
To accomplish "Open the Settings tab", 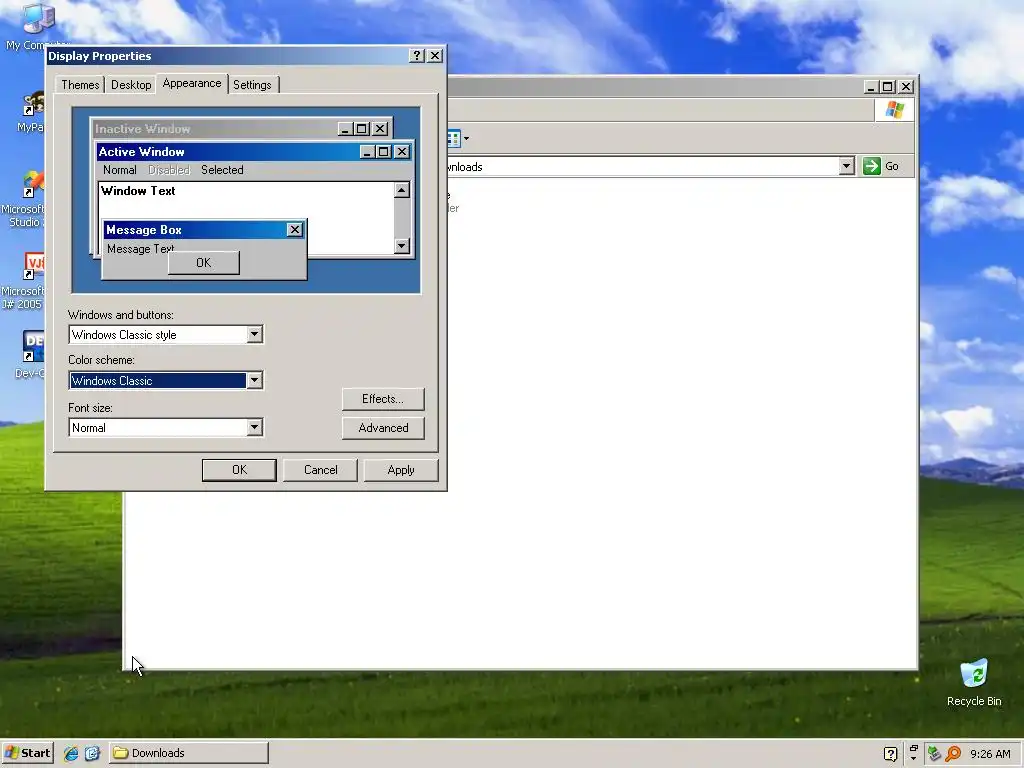I will point(252,85).
